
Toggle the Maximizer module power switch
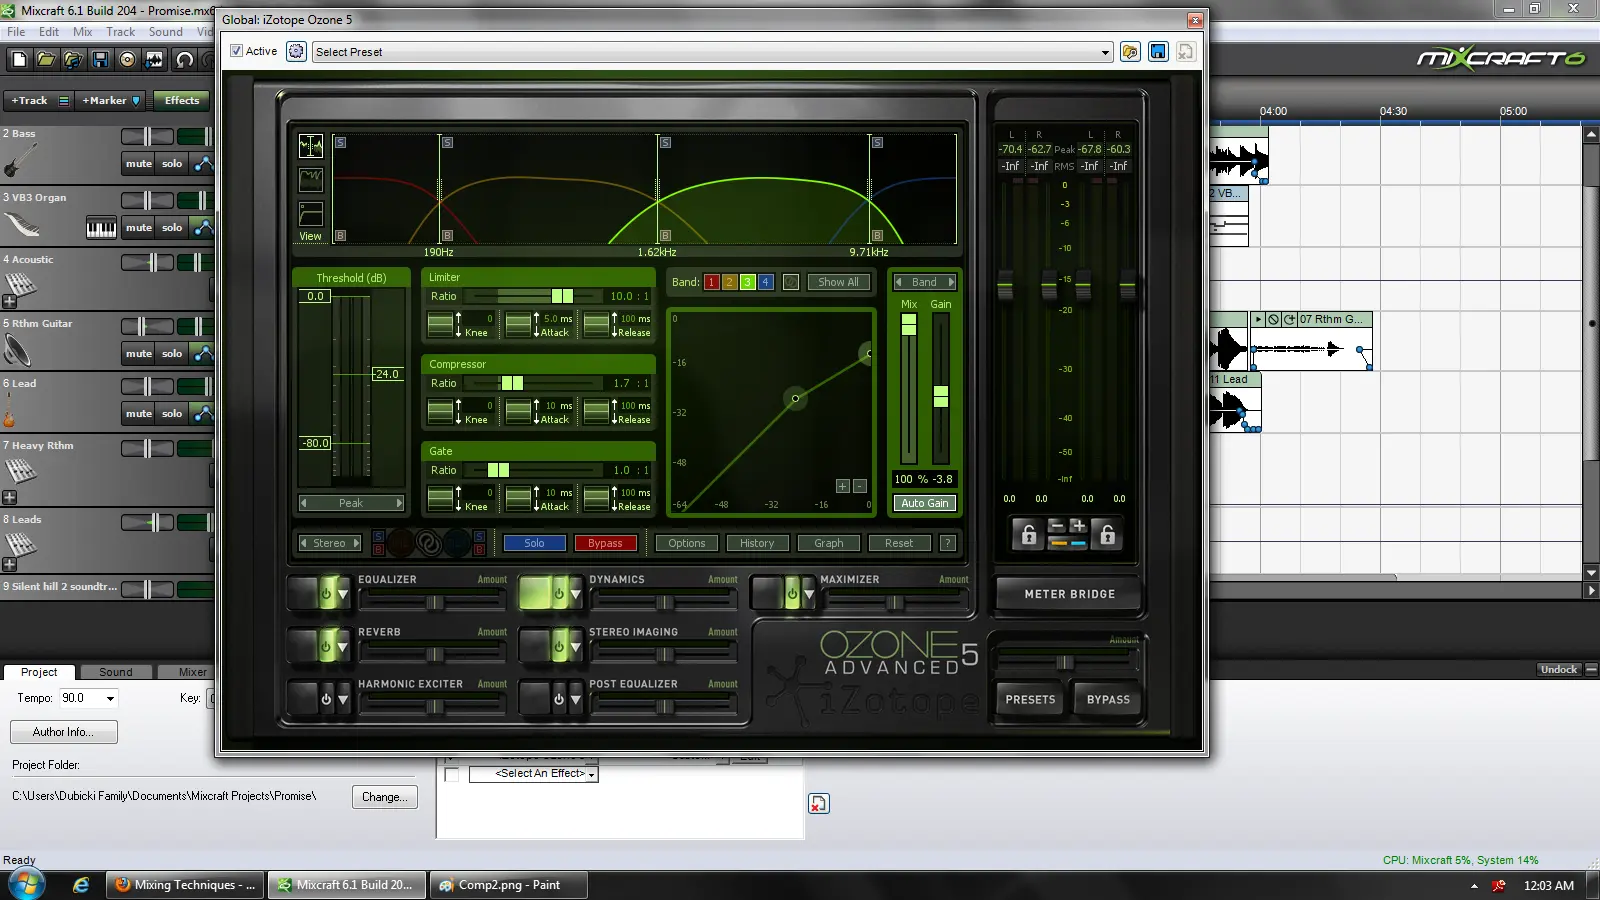792,594
